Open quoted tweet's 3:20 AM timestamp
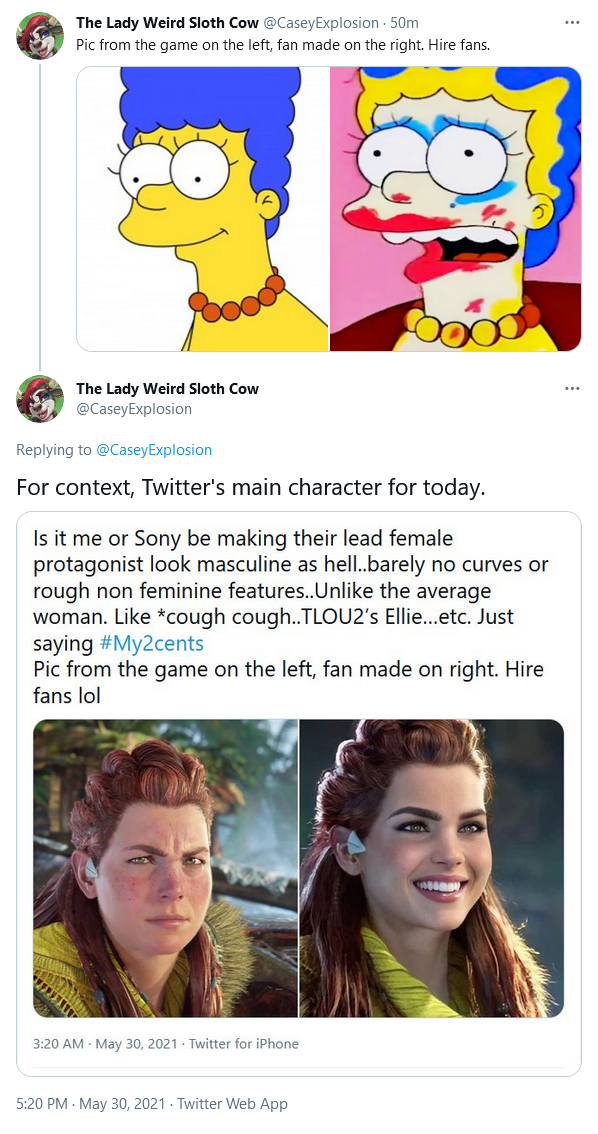Image resolution: width=598 pixels, height=1134 pixels. 106,1044
